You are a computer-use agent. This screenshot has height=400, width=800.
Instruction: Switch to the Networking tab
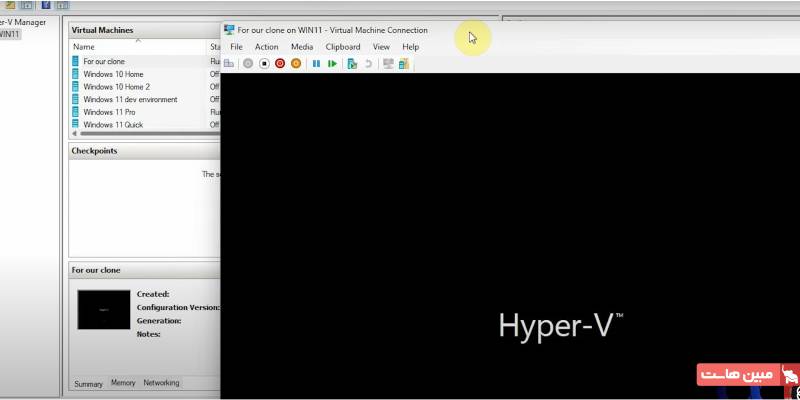161,383
